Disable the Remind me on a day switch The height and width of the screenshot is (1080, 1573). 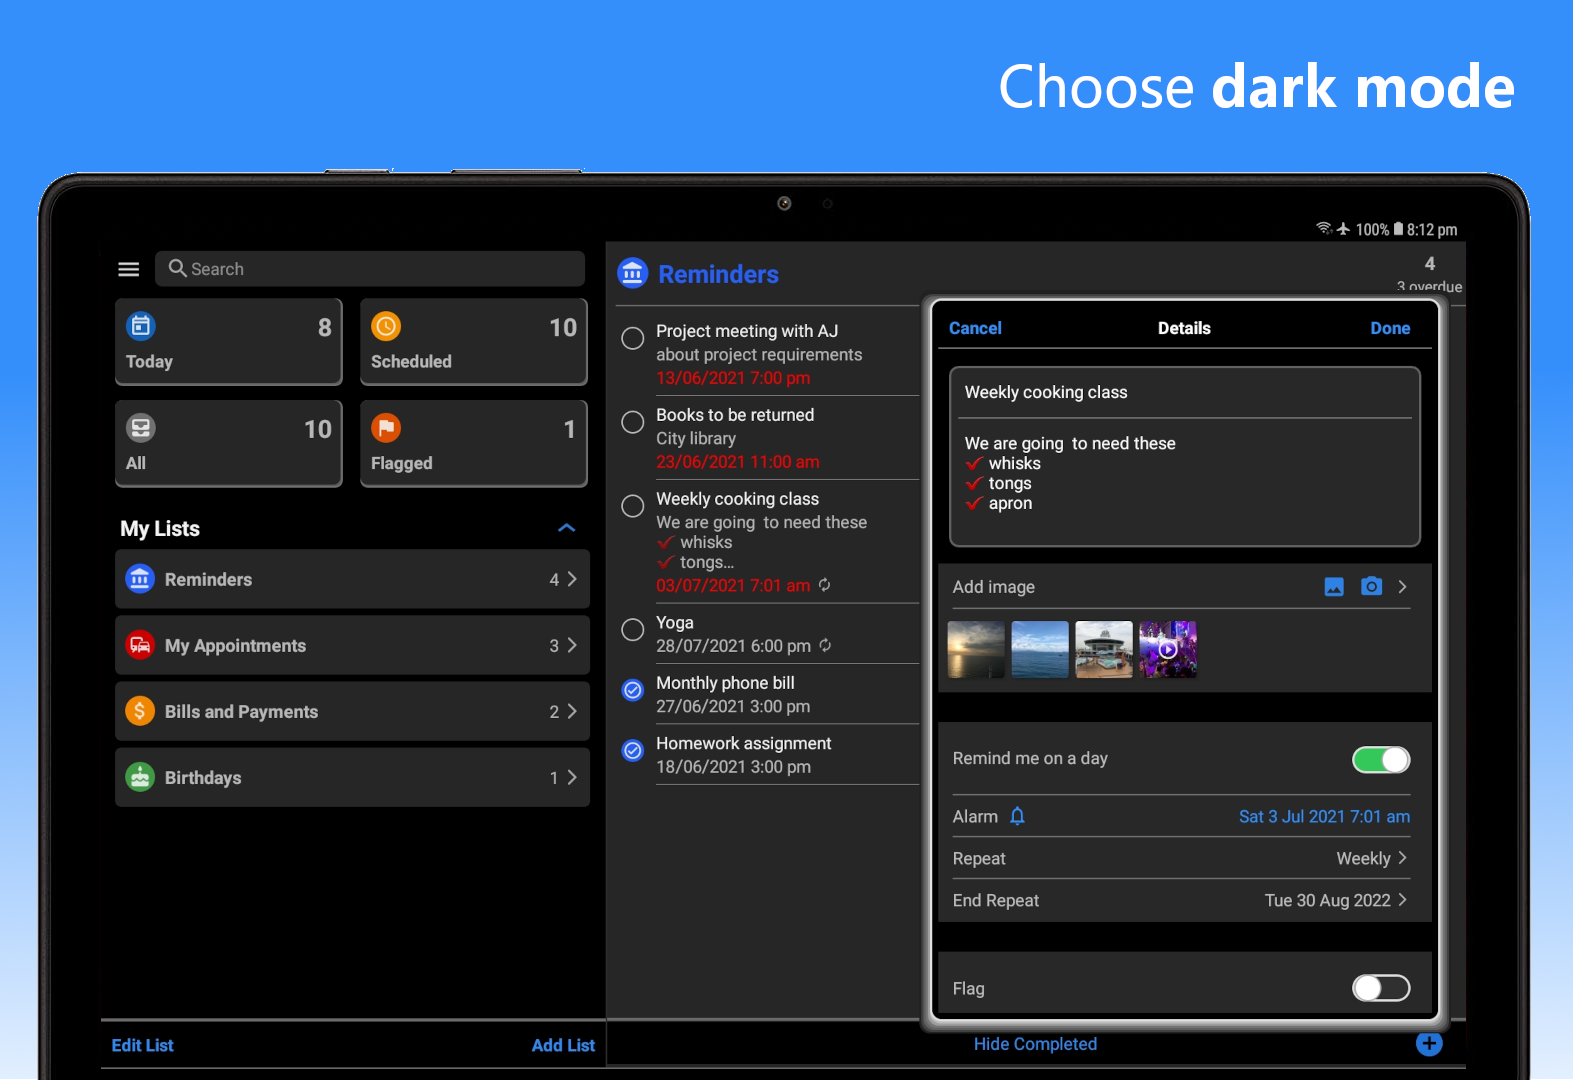click(x=1380, y=760)
